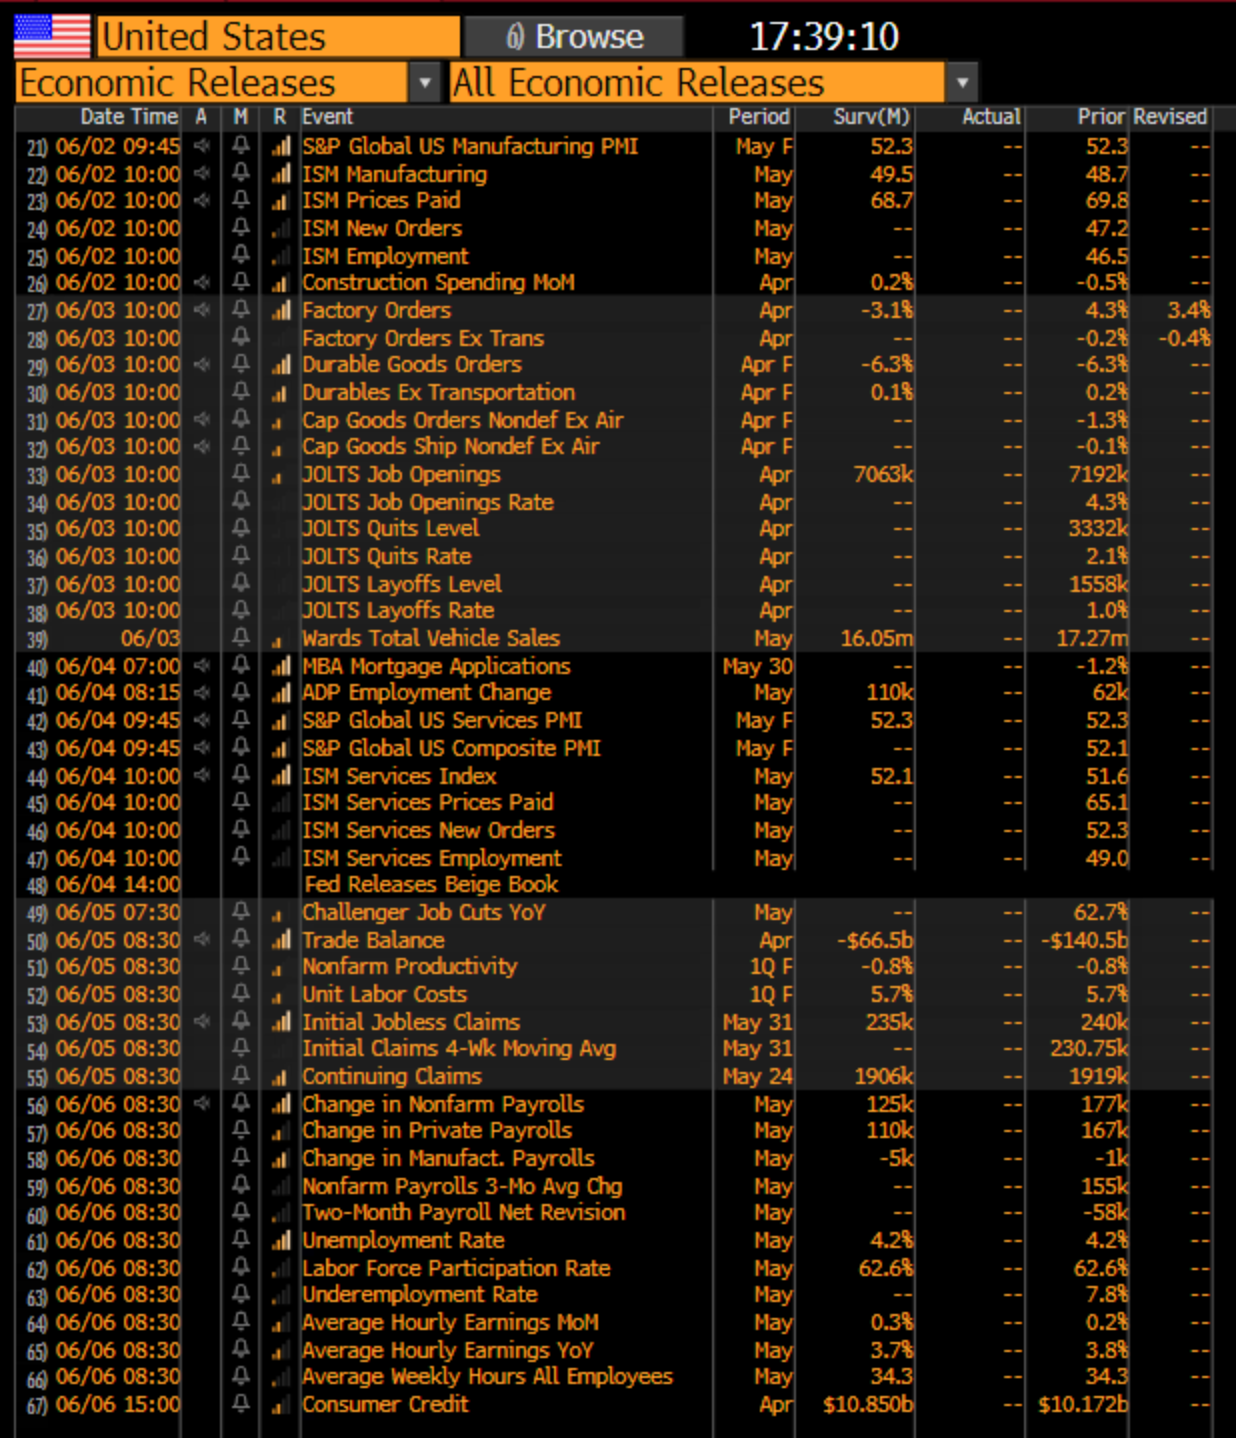Image resolution: width=1236 pixels, height=1438 pixels.
Task: Open the Browse button
Action: click(574, 37)
